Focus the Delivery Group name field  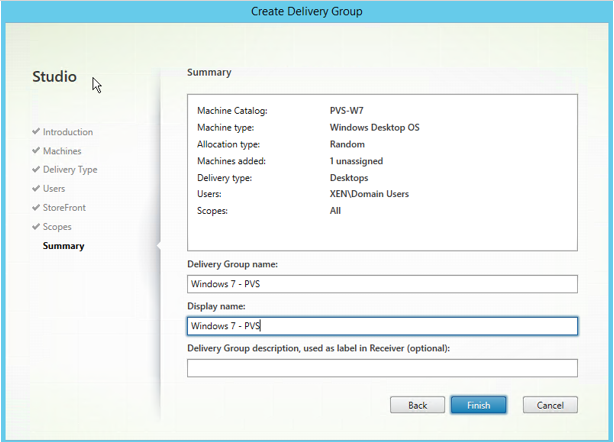[382, 284]
